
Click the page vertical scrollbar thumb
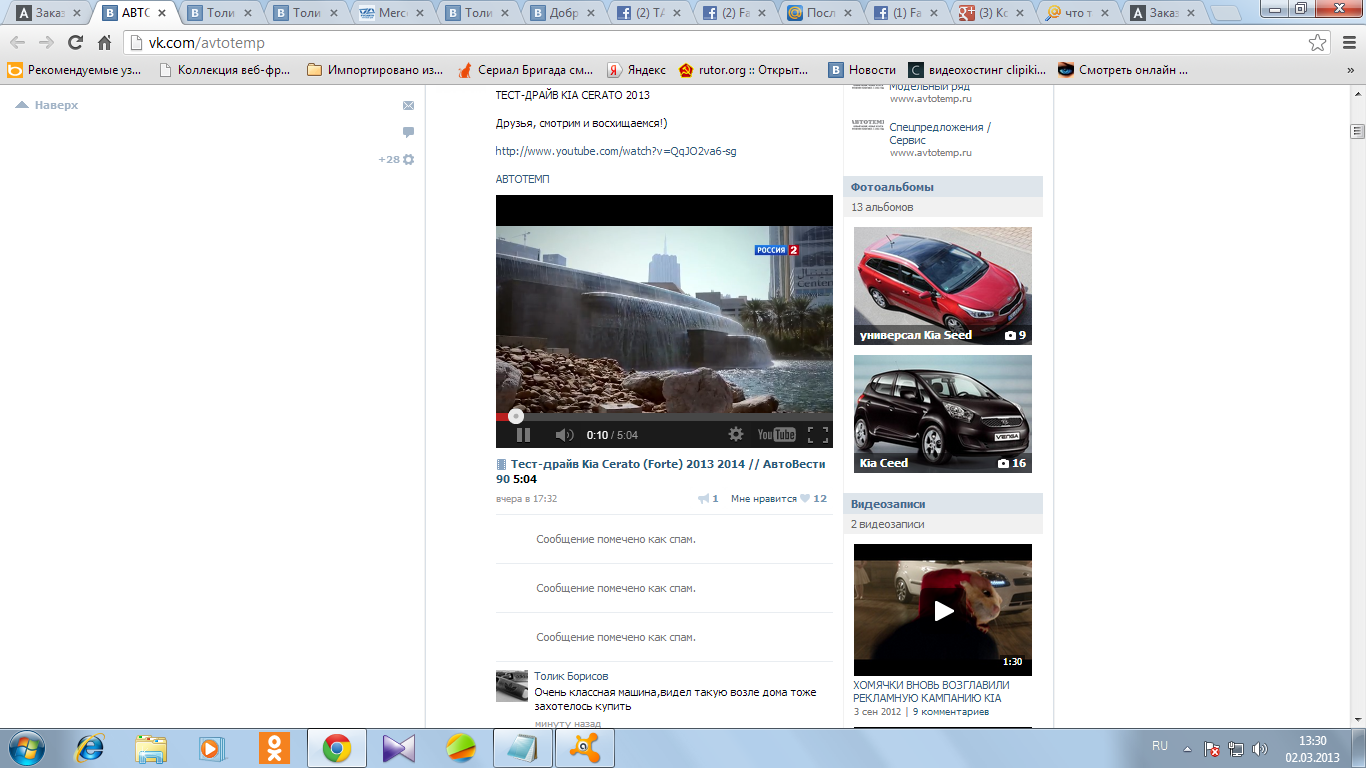point(1357,131)
